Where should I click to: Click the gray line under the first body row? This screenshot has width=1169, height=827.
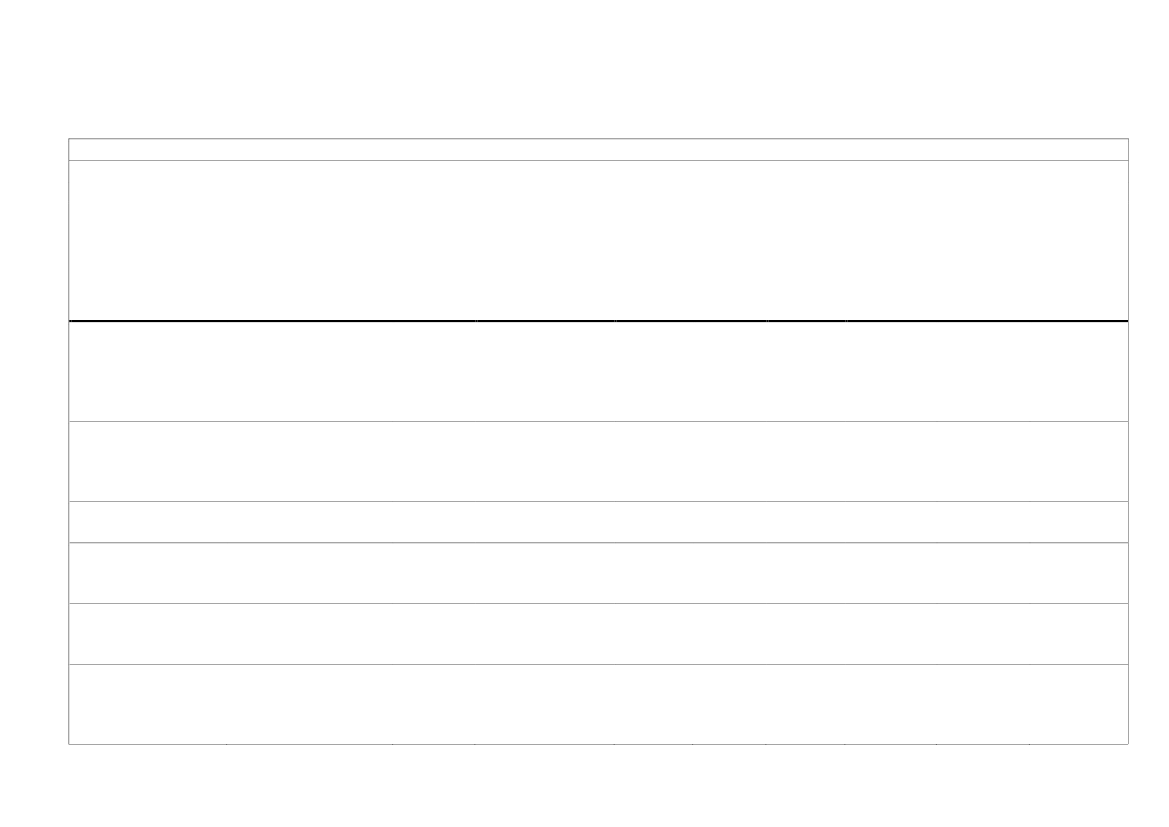tap(598, 421)
